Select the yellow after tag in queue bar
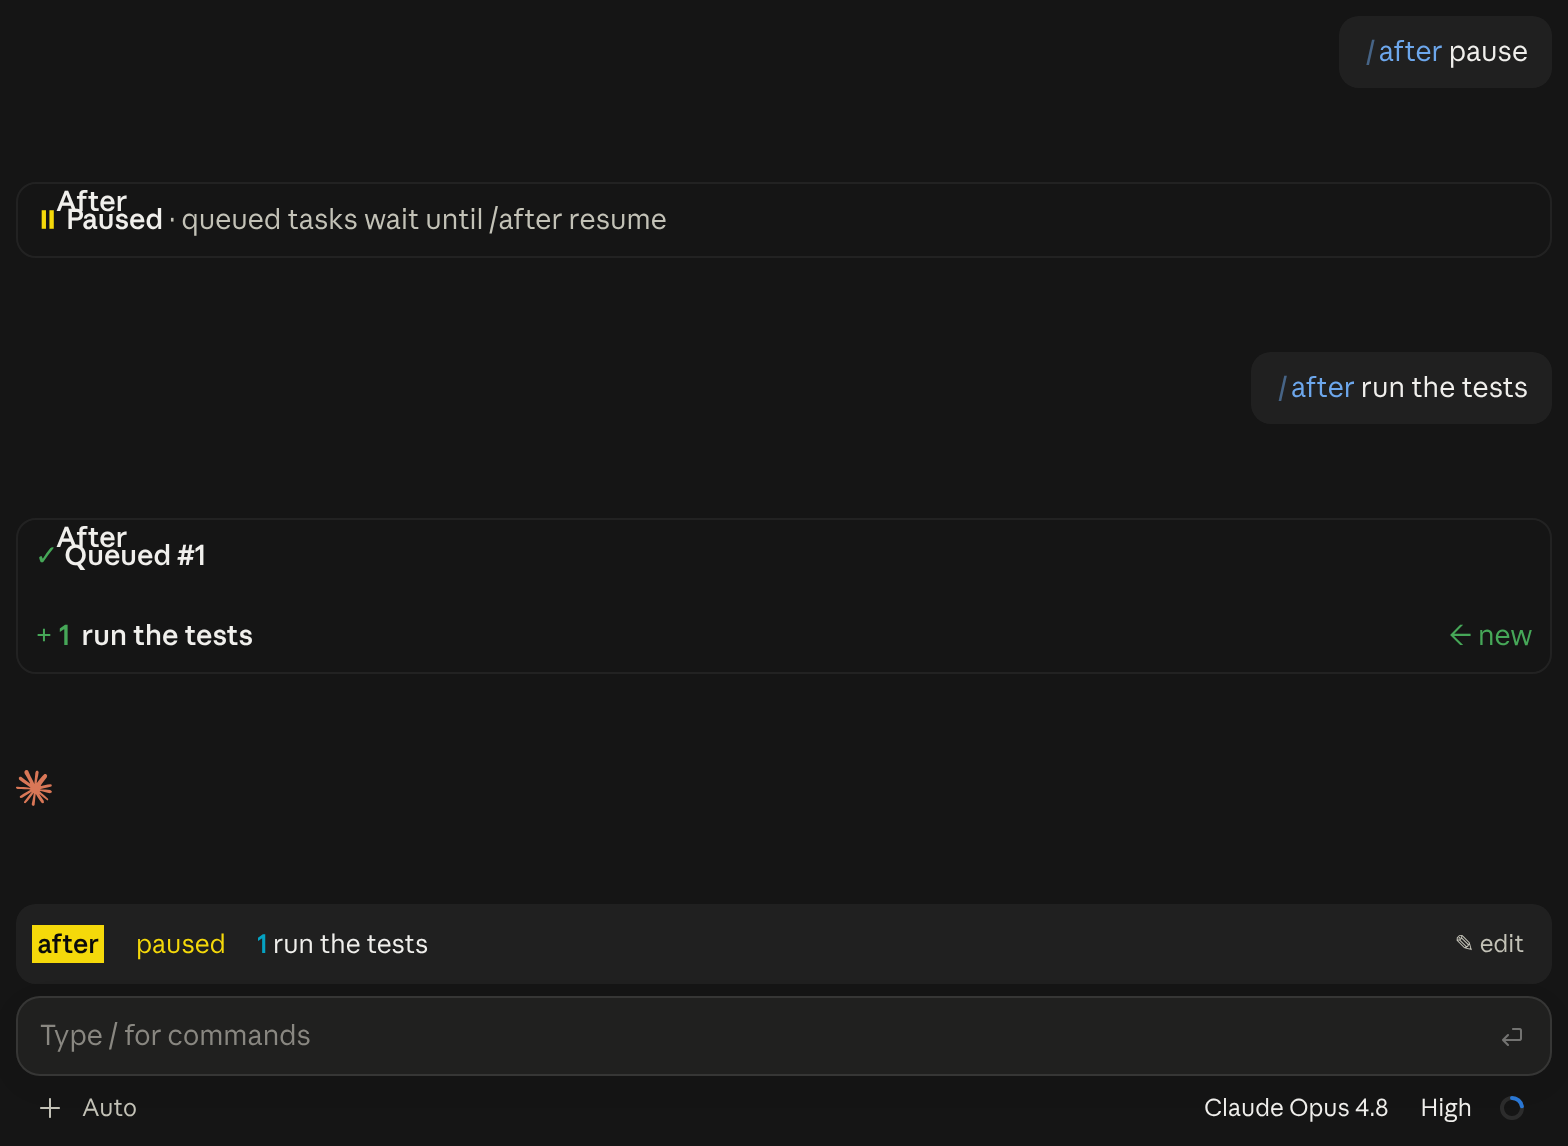 coord(68,944)
